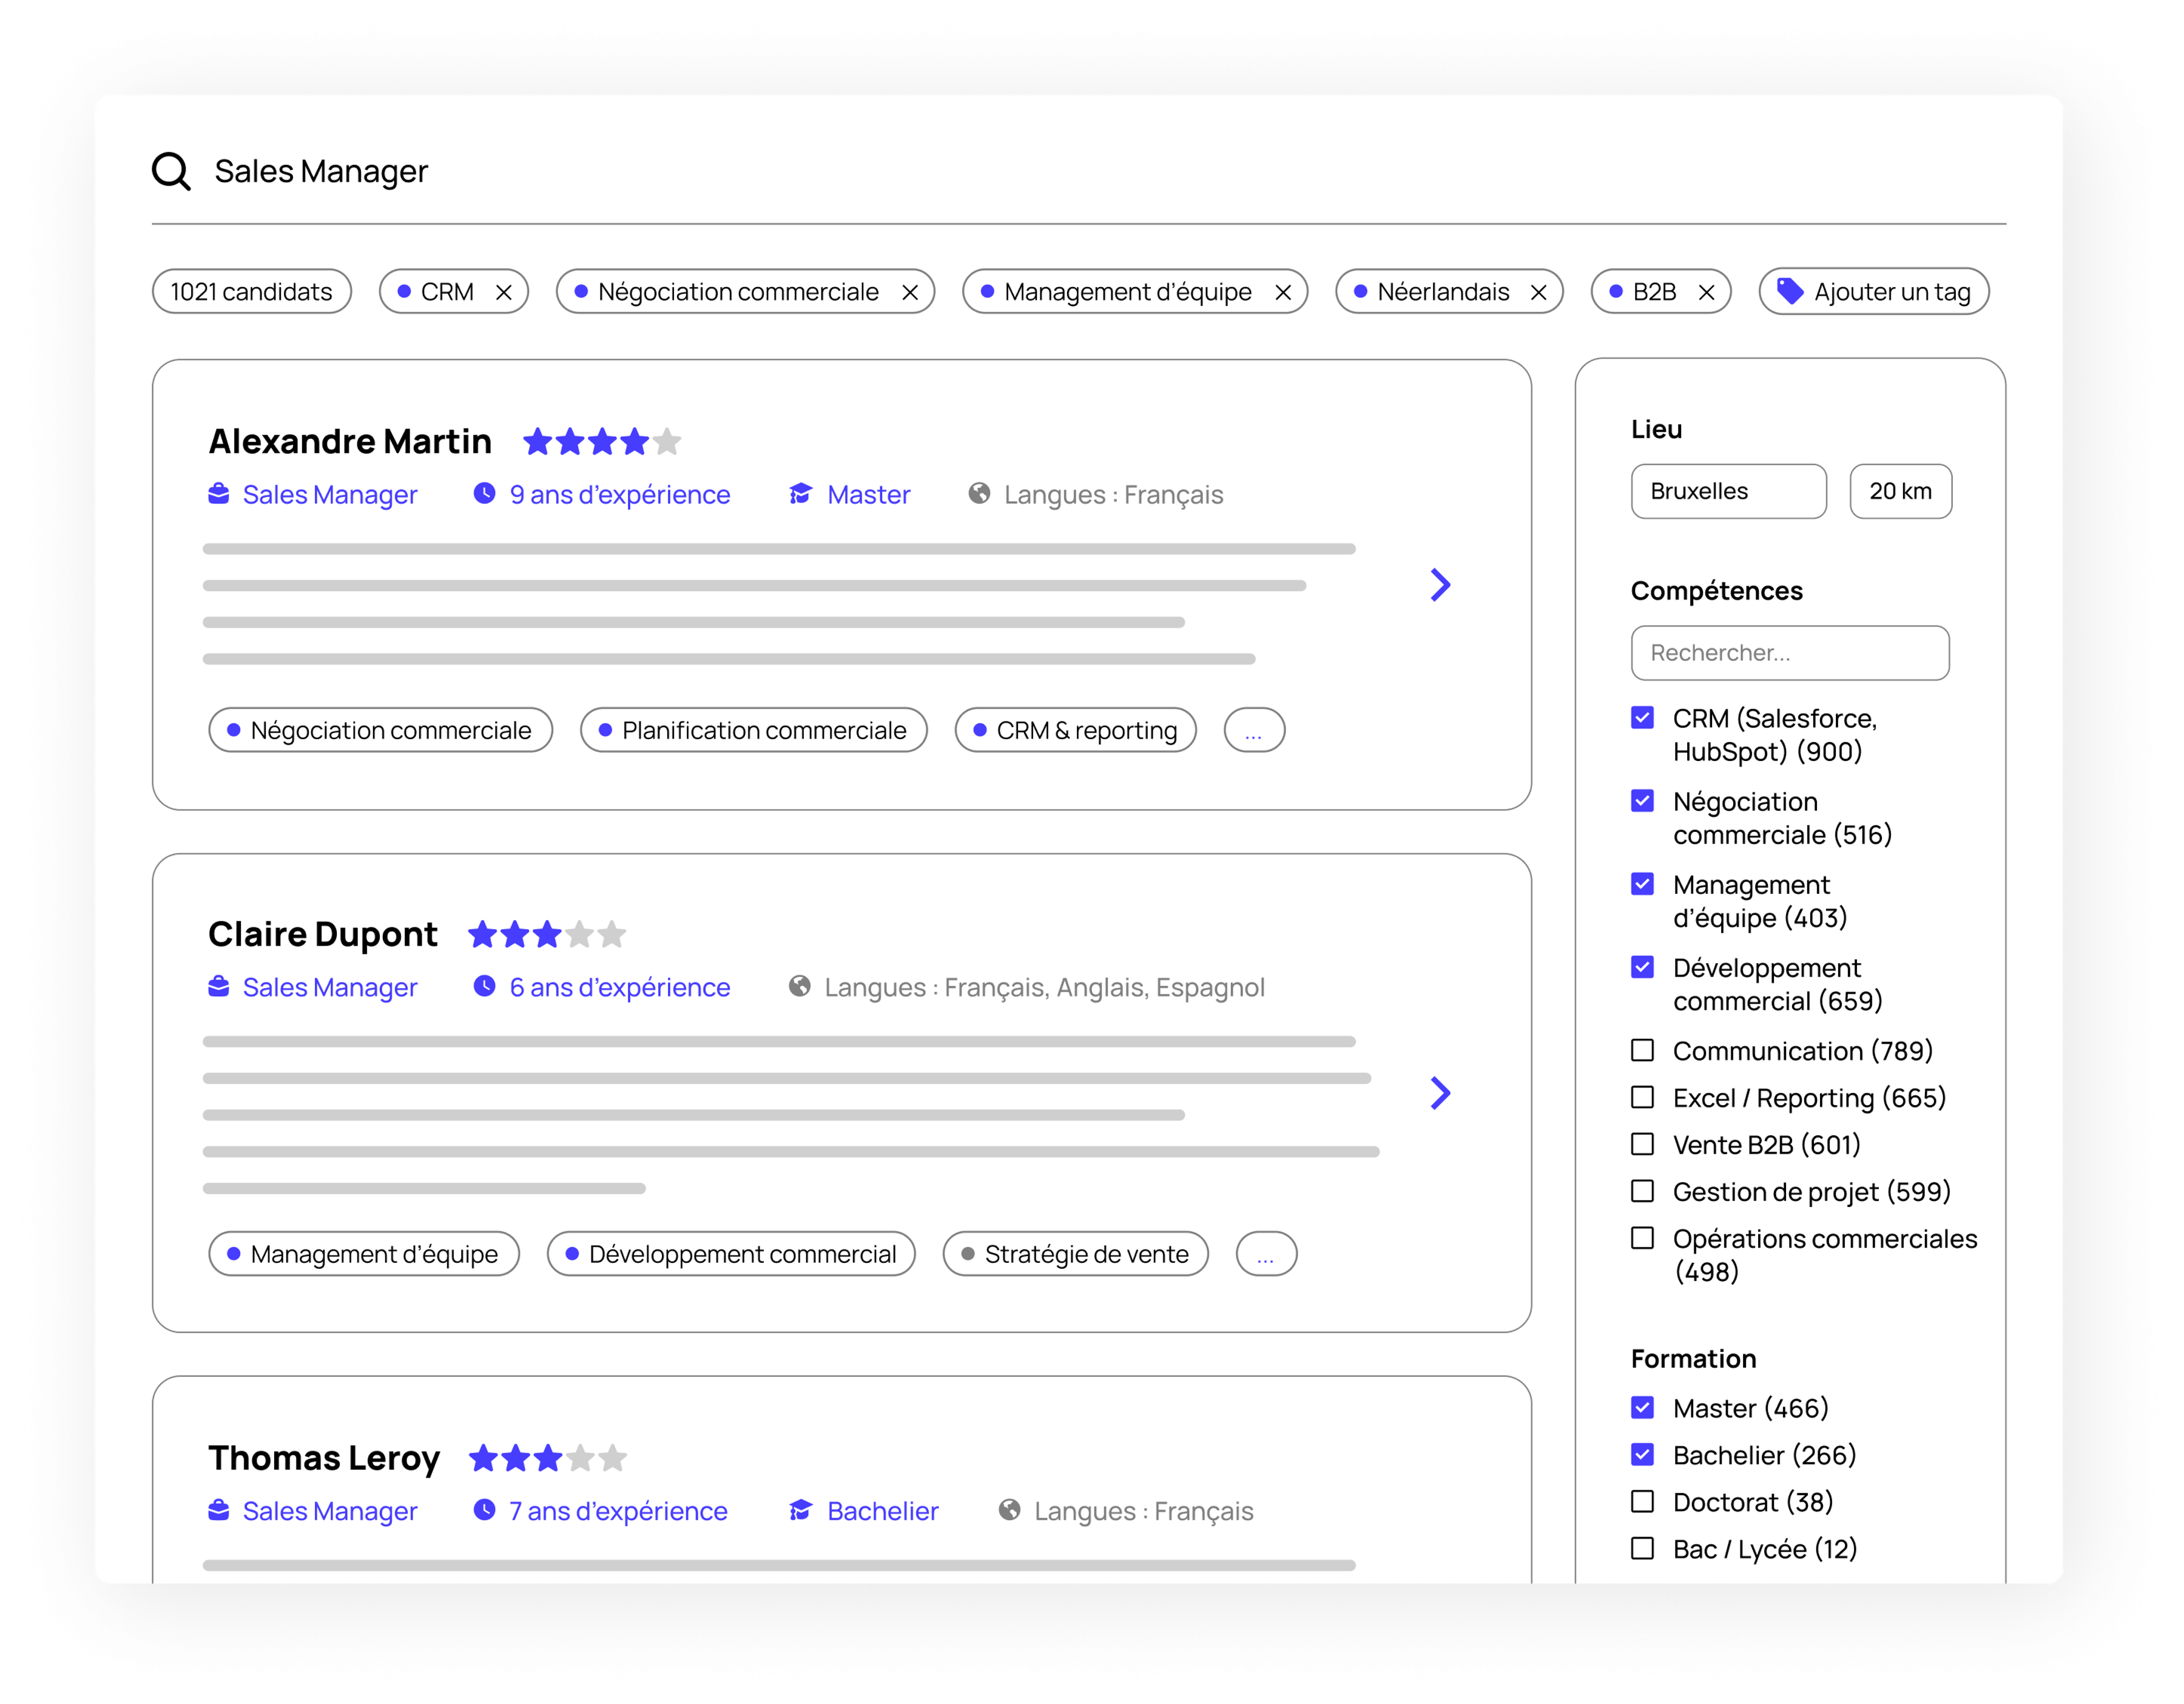
Task: Click the search magnifier icon
Action: click(171, 171)
